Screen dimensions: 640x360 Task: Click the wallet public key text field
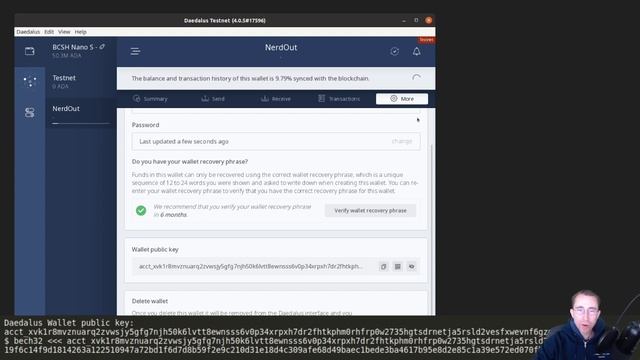pyautogui.click(x=251, y=267)
